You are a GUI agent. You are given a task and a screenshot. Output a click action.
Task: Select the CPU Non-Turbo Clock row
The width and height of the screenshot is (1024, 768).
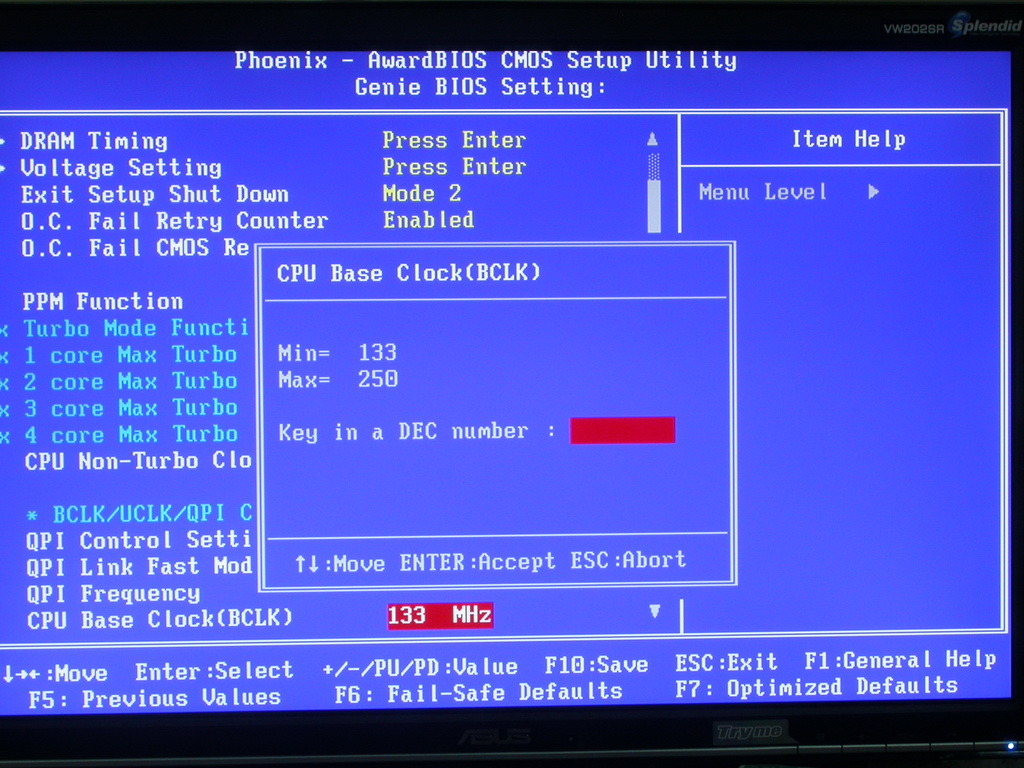click(x=138, y=461)
